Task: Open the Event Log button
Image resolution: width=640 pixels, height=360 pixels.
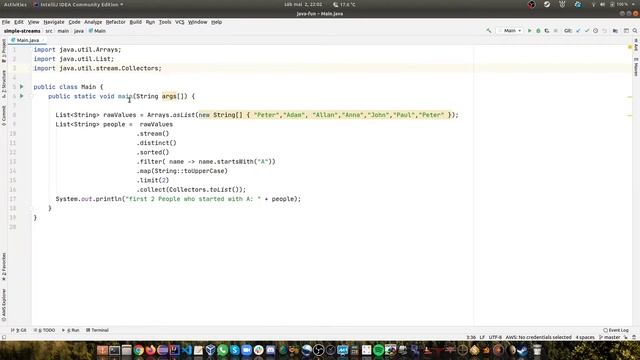Action: point(616,330)
